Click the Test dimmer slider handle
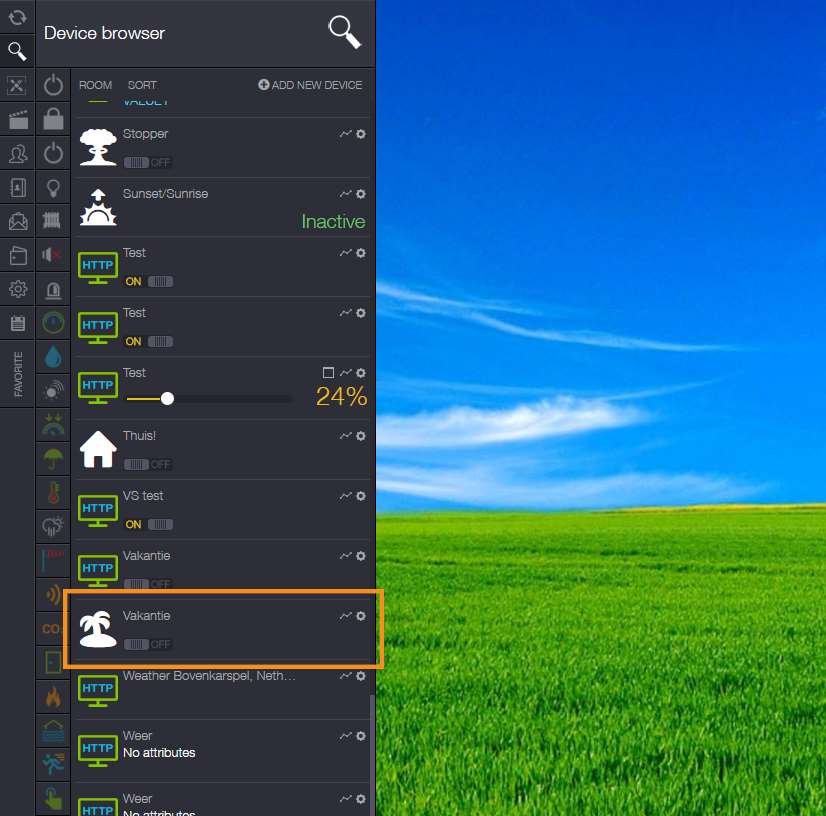The width and height of the screenshot is (826, 816). coord(167,399)
